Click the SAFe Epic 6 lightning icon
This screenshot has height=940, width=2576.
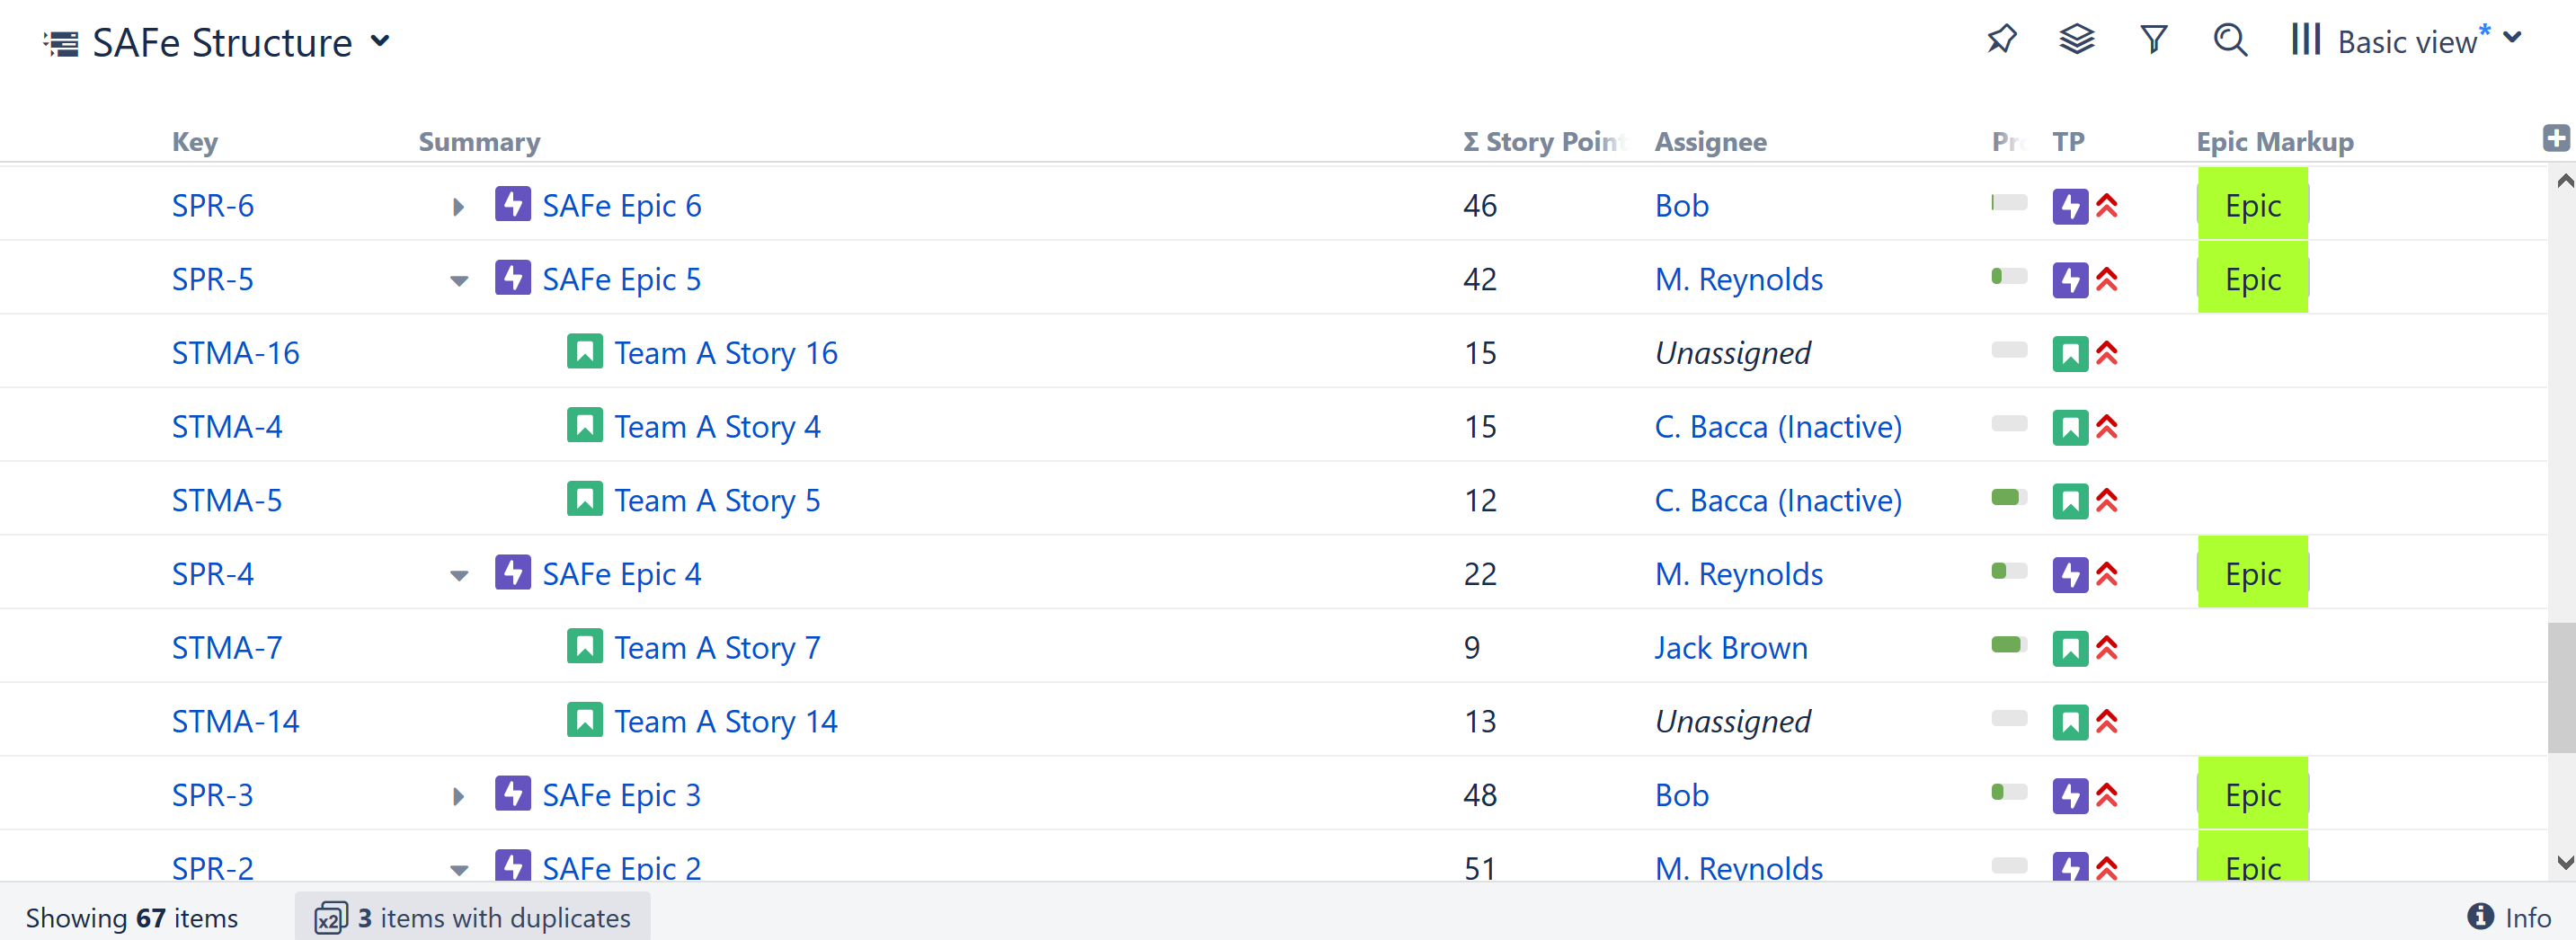pyautogui.click(x=513, y=205)
